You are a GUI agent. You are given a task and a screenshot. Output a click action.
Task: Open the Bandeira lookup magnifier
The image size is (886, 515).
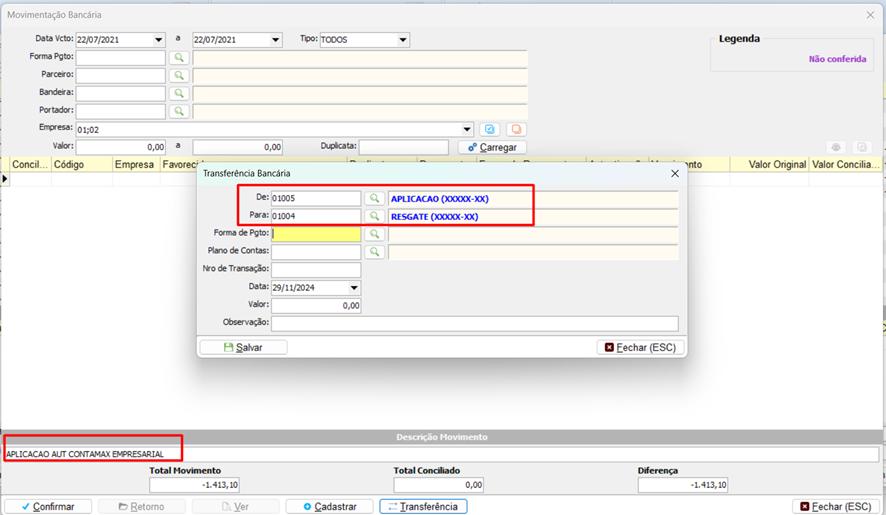coord(178,94)
